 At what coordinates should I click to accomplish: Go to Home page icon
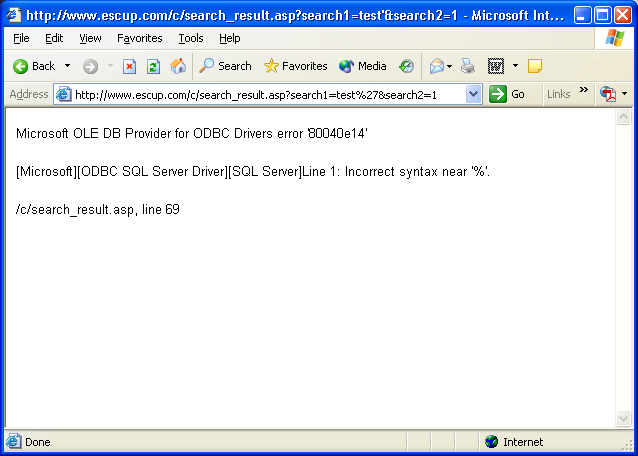pos(178,66)
